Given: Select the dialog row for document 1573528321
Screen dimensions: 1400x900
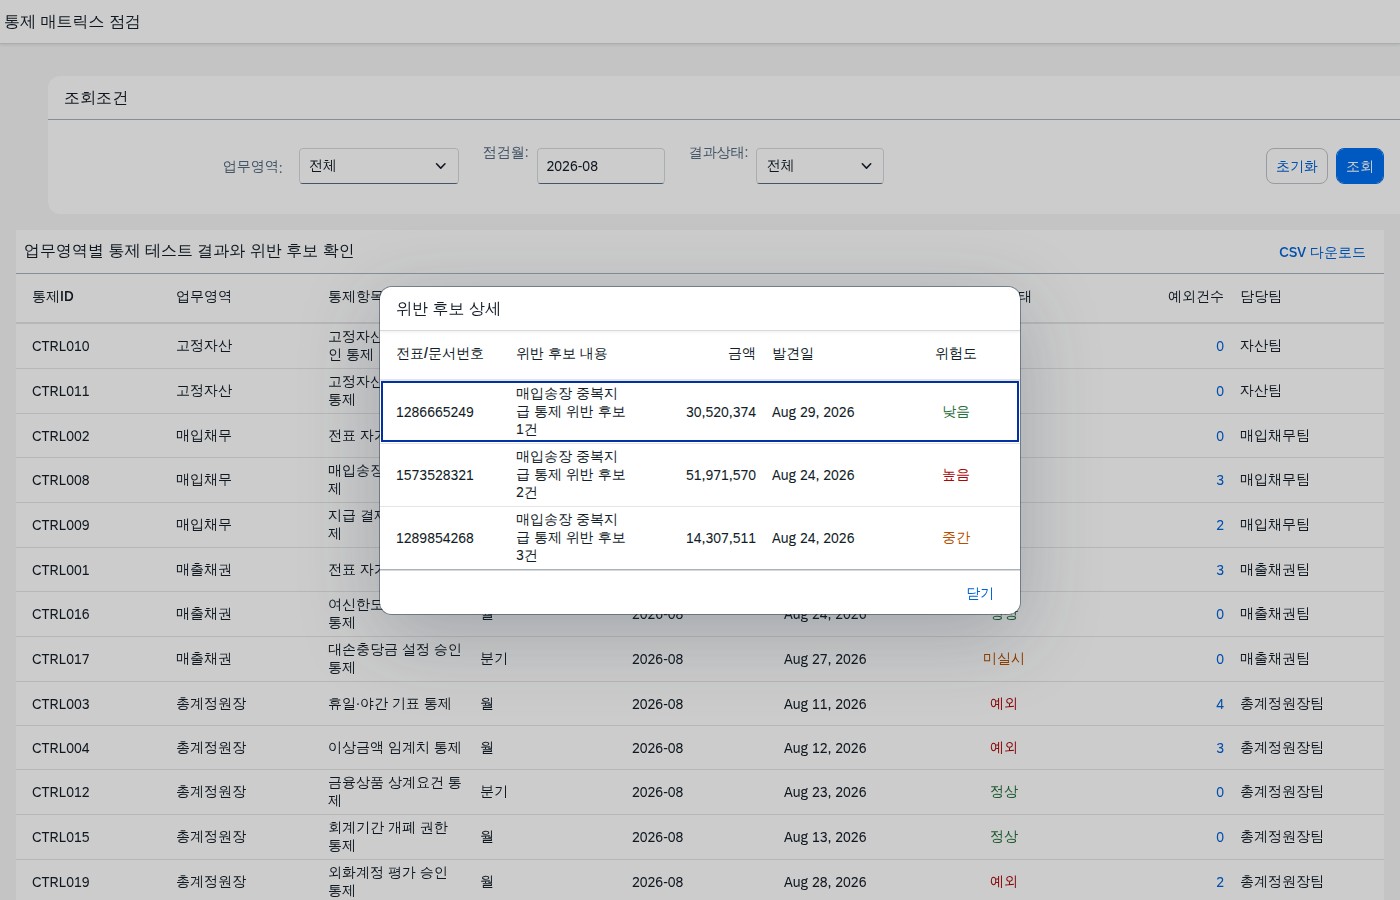Looking at the screenshot, I should click(700, 475).
